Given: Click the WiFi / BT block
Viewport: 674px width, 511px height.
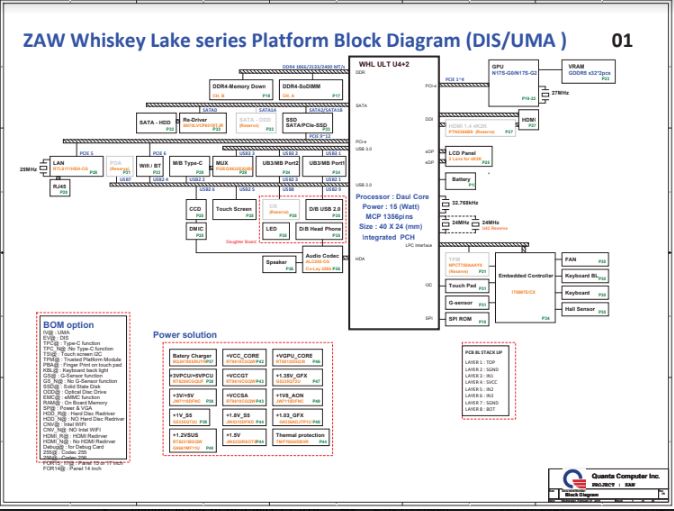Looking at the screenshot, I should (x=150, y=166).
